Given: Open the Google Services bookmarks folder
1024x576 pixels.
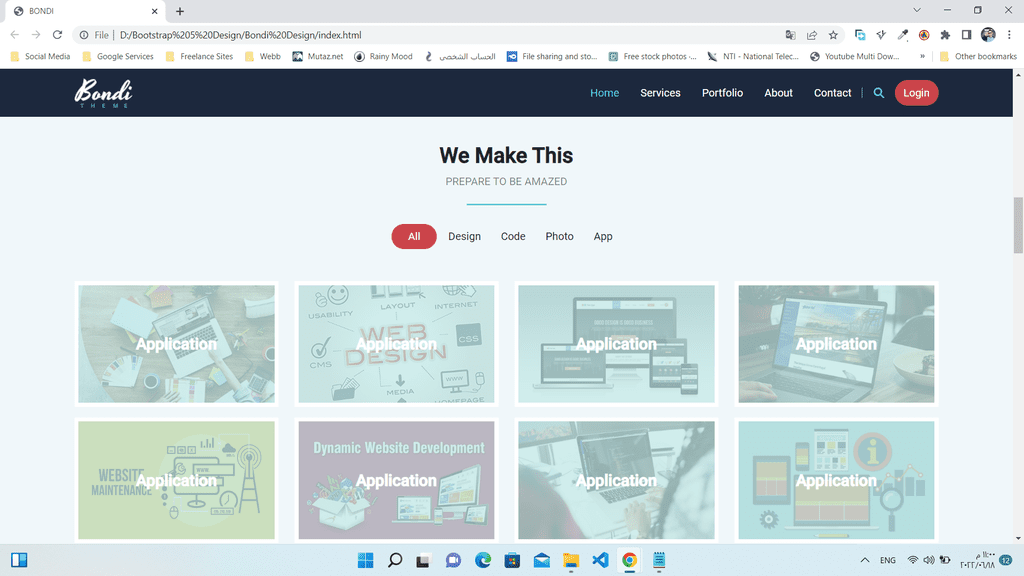Looking at the screenshot, I should click(118, 56).
